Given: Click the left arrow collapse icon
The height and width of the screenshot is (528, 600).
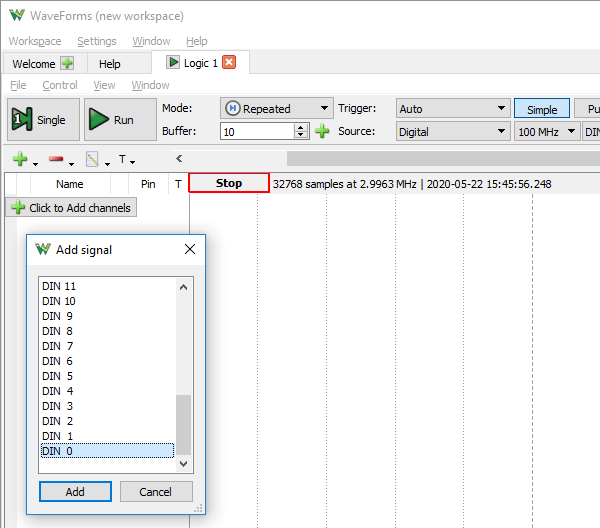Looking at the screenshot, I should [179, 158].
